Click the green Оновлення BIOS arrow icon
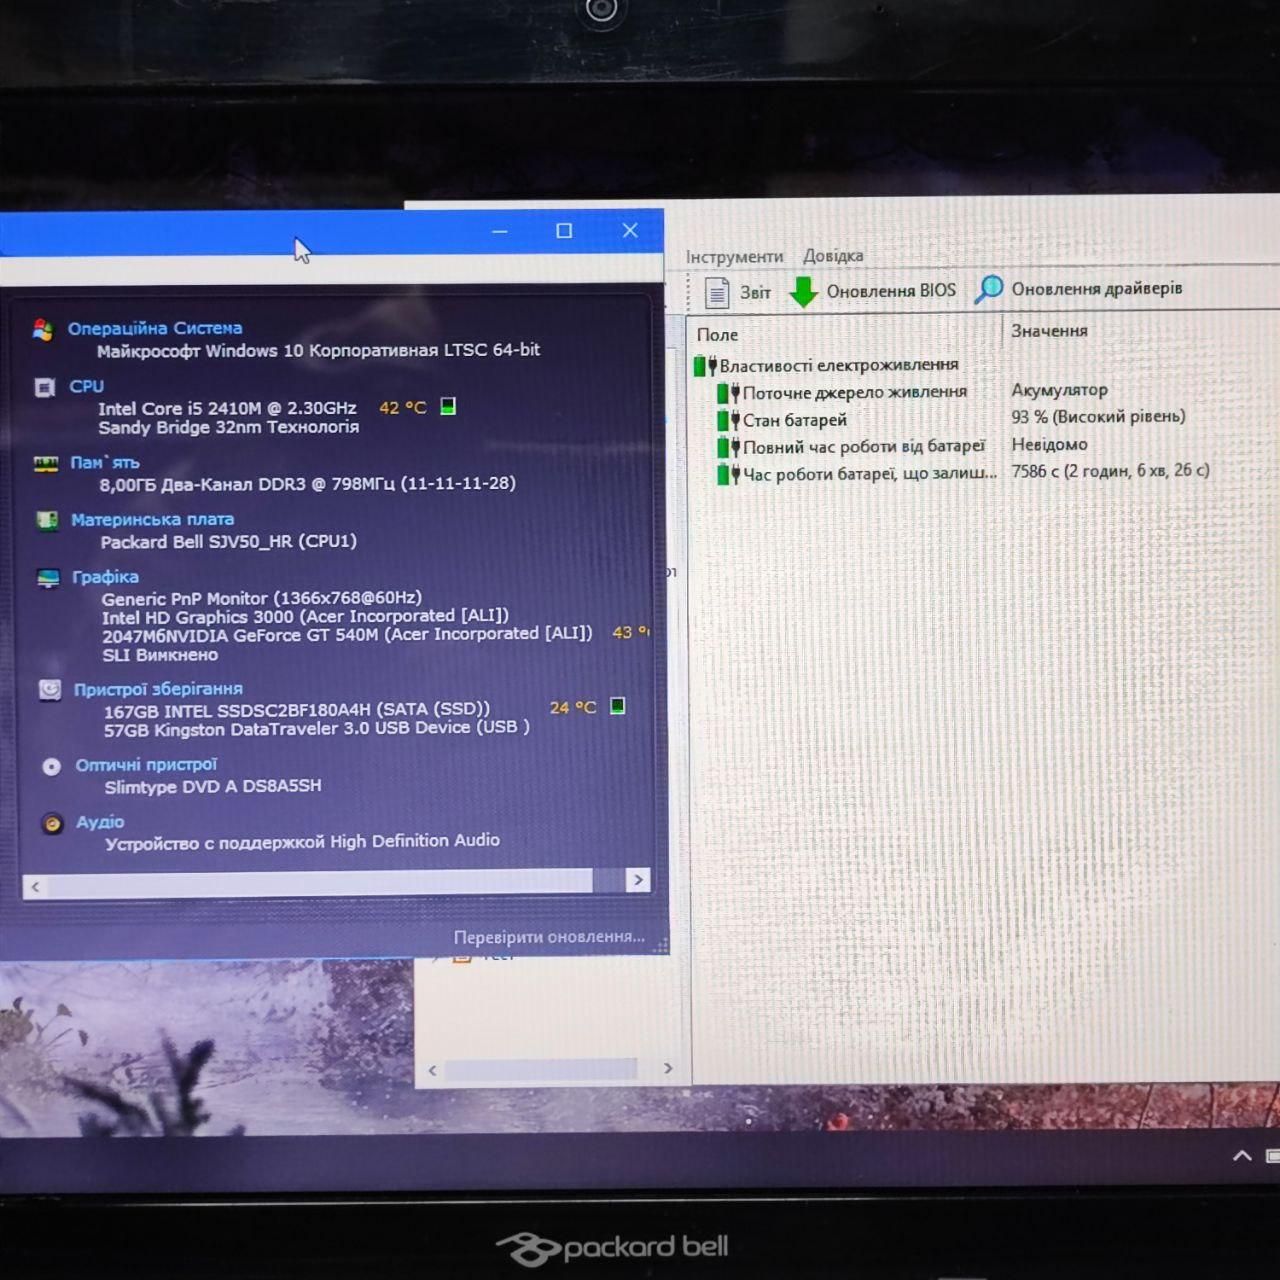1280x1280 pixels. tap(804, 292)
